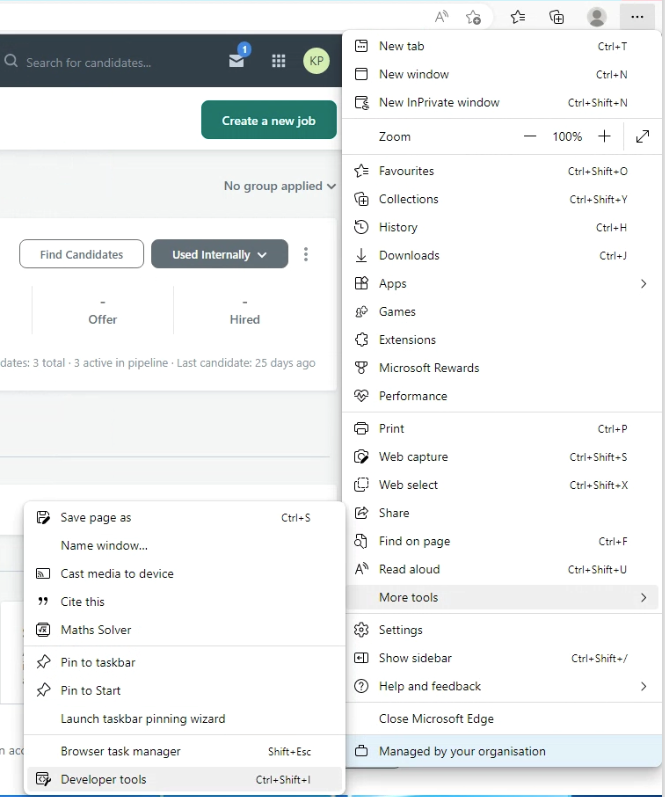Click the Create a new job button
665x797 pixels.
pos(269,120)
